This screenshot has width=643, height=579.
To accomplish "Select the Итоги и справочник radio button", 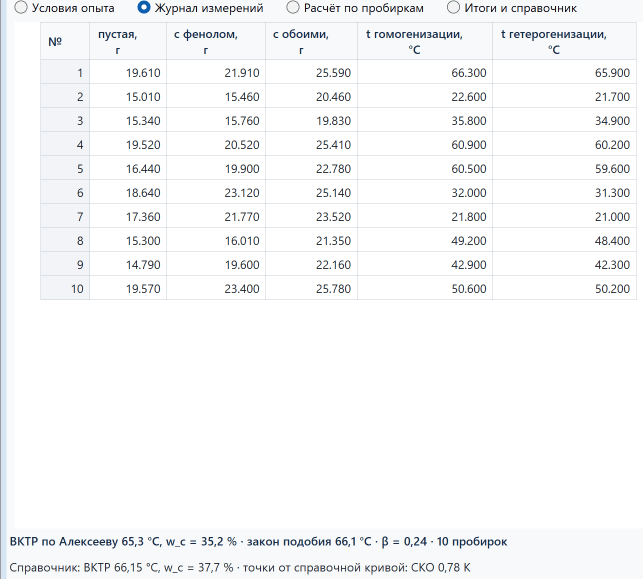I will tap(512, 8).
